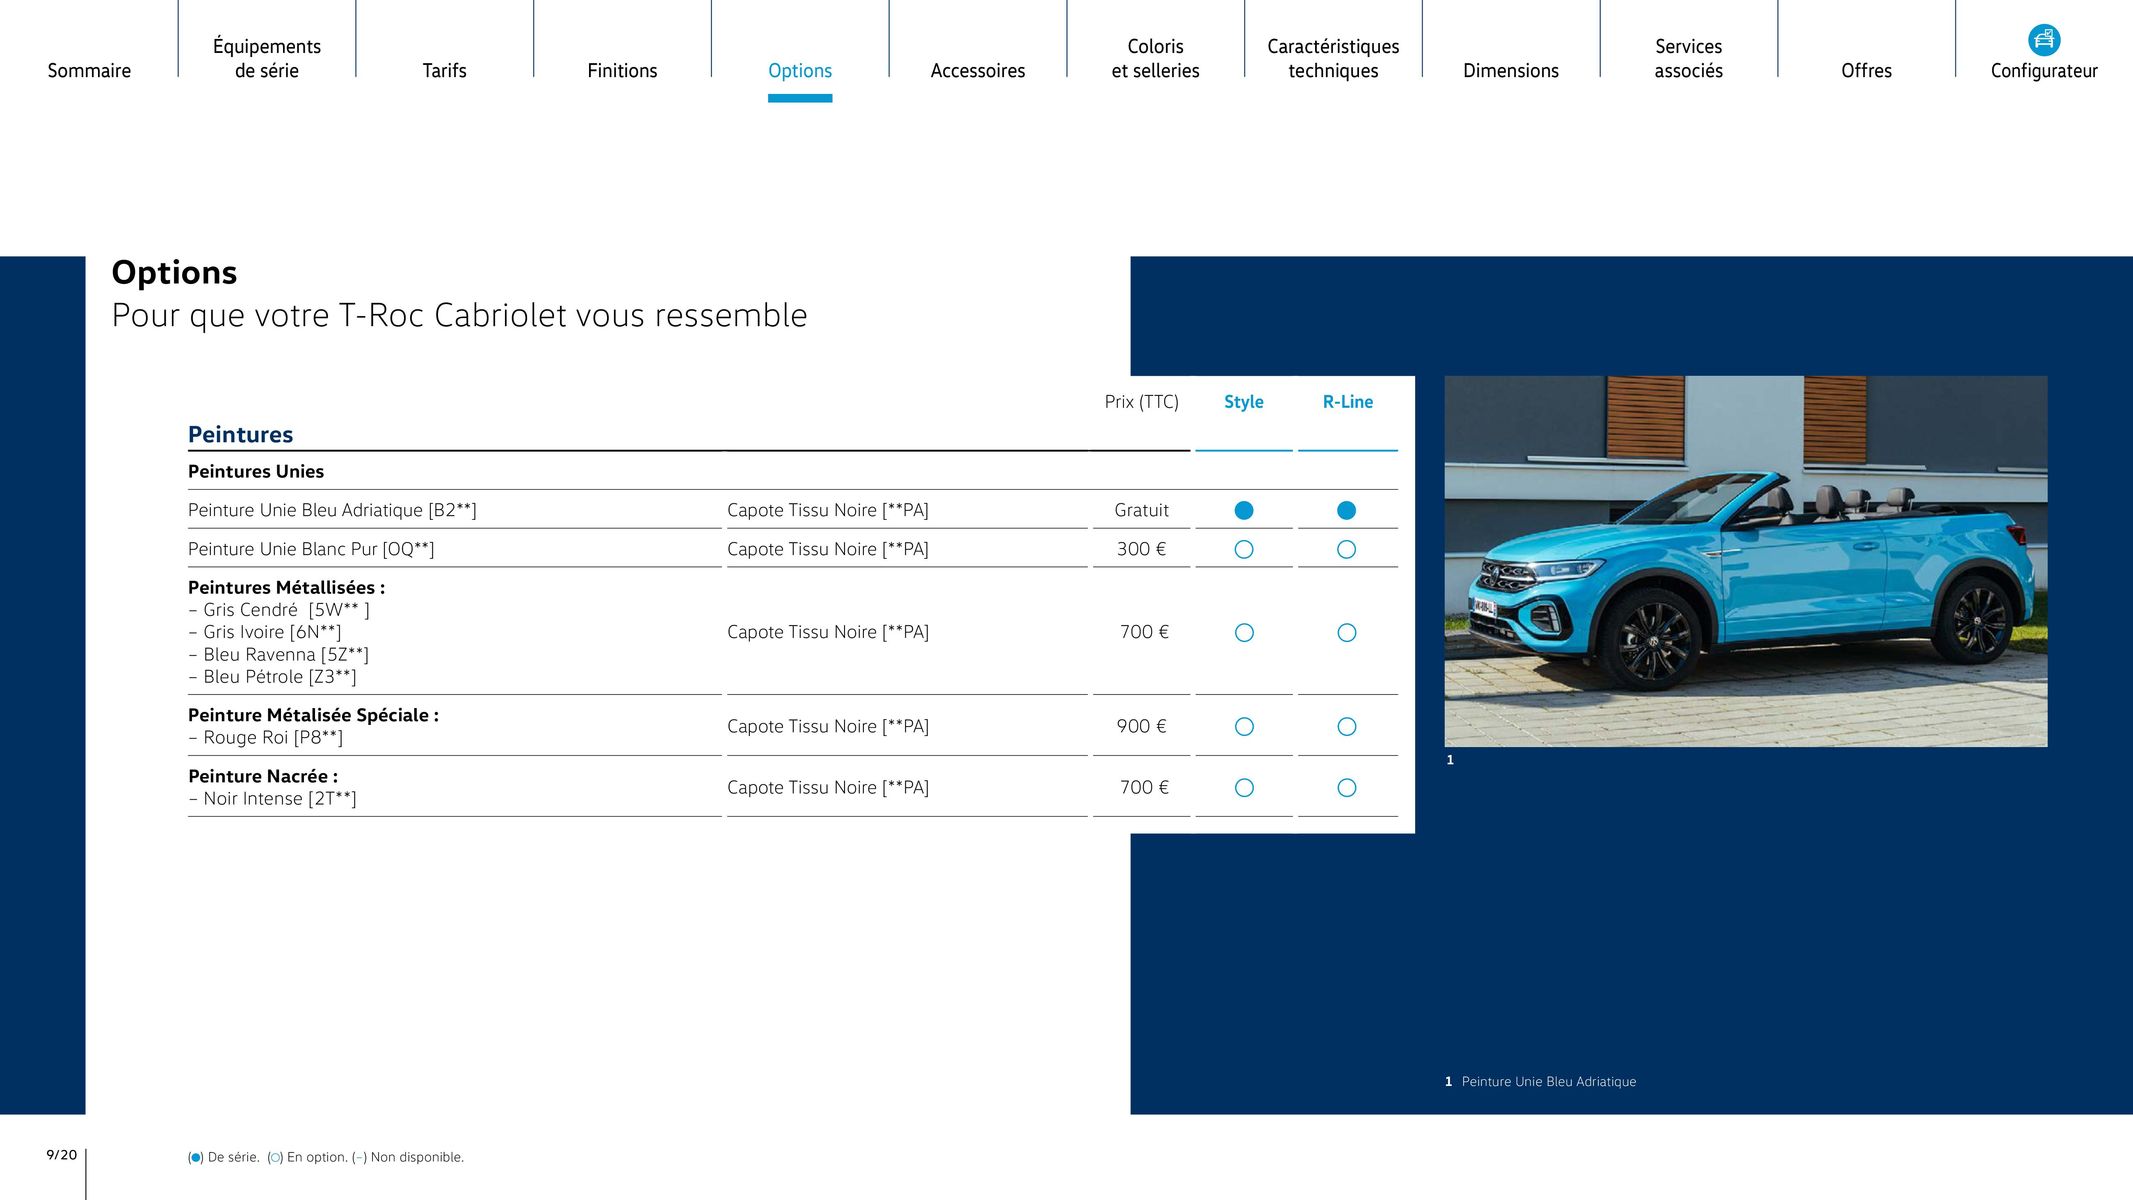Go to the Sommaire tab
The width and height of the screenshot is (2133, 1200).
(x=89, y=71)
